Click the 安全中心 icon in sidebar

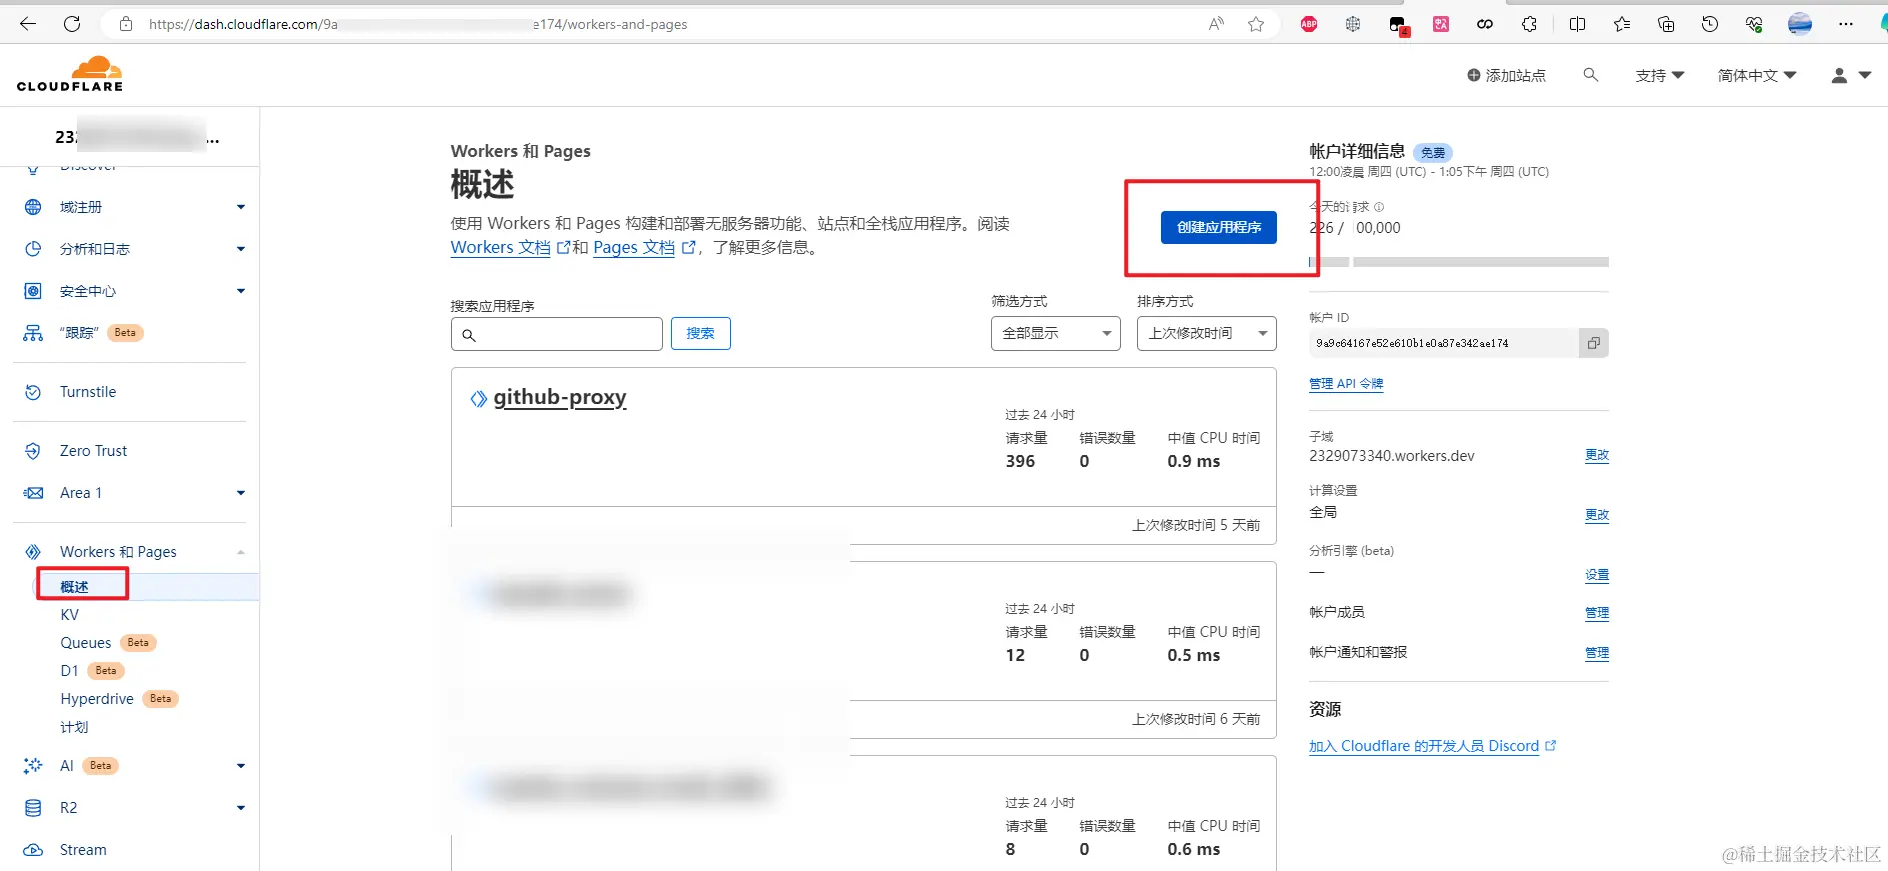tap(33, 291)
